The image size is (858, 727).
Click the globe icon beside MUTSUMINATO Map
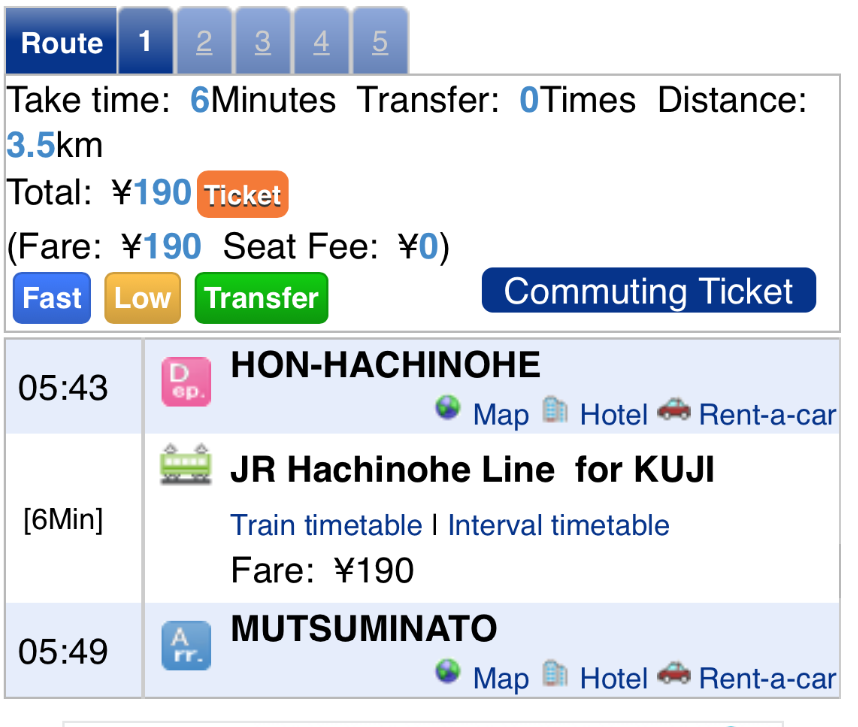tap(448, 671)
